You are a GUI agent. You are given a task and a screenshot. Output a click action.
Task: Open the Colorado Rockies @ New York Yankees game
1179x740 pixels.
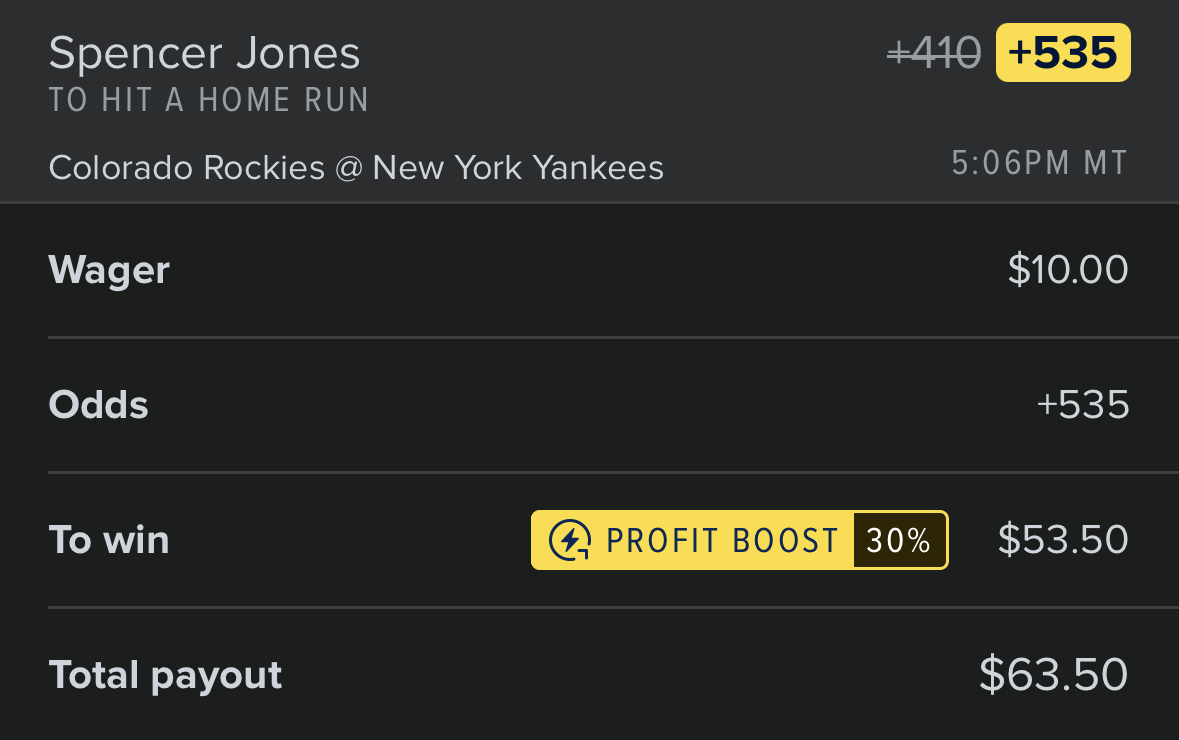tap(356, 168)
